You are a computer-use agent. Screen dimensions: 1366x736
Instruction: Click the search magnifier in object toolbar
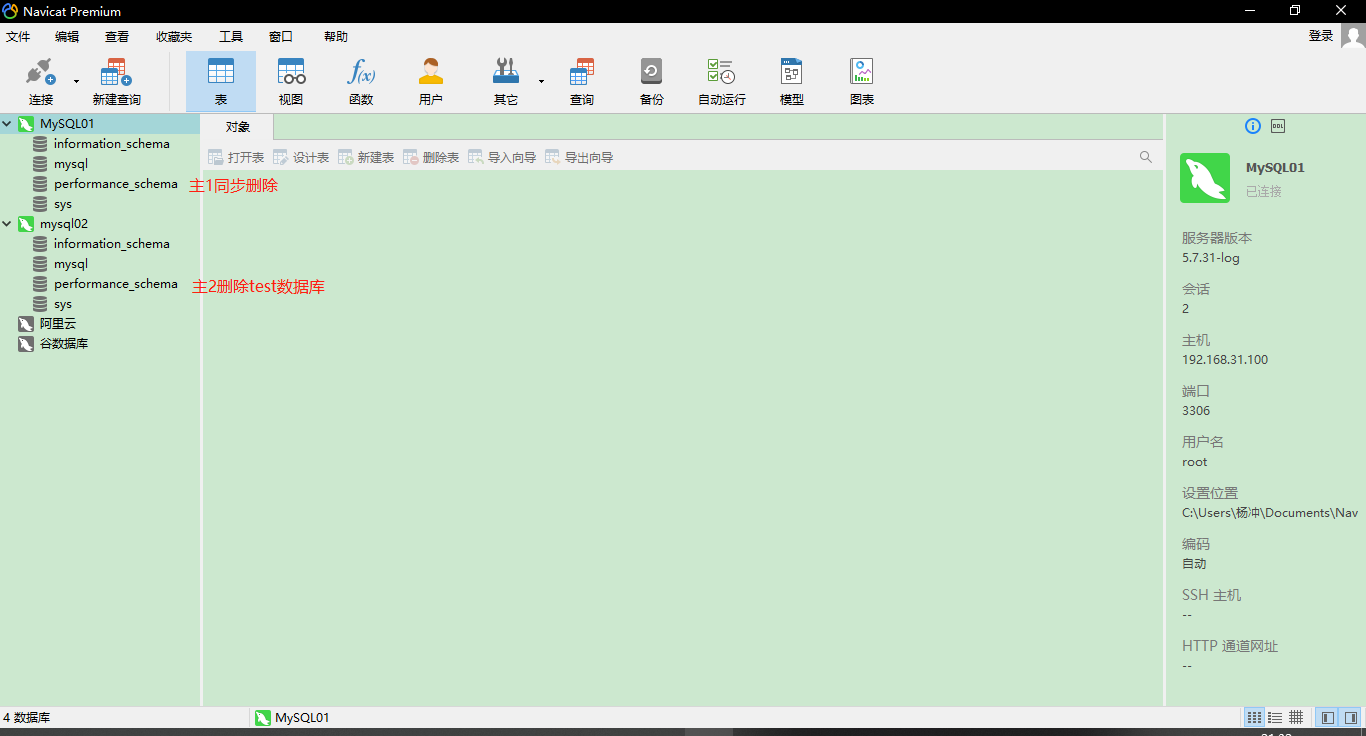1146,157
